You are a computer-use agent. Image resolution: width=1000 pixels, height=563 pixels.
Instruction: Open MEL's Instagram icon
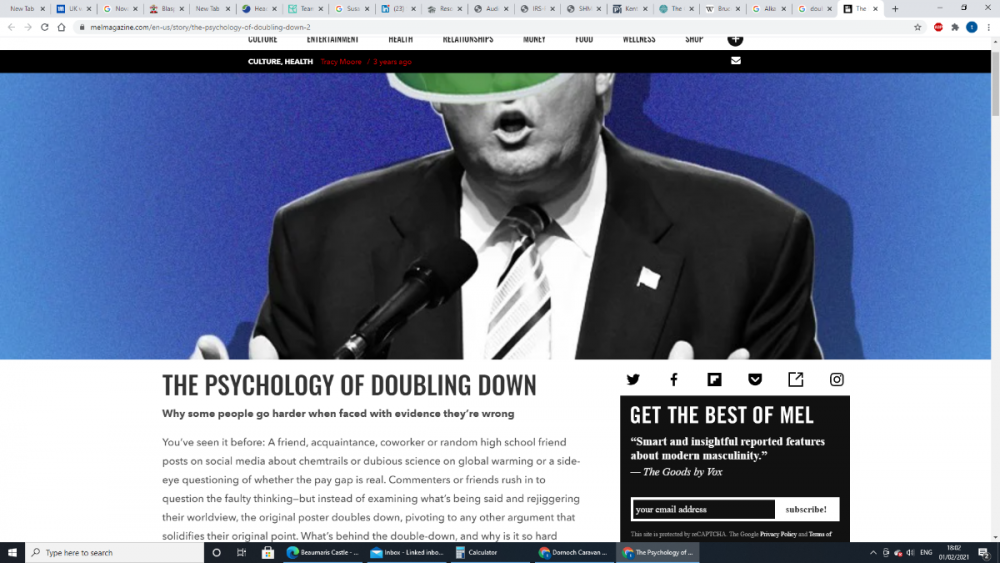[x=837, y=380]
